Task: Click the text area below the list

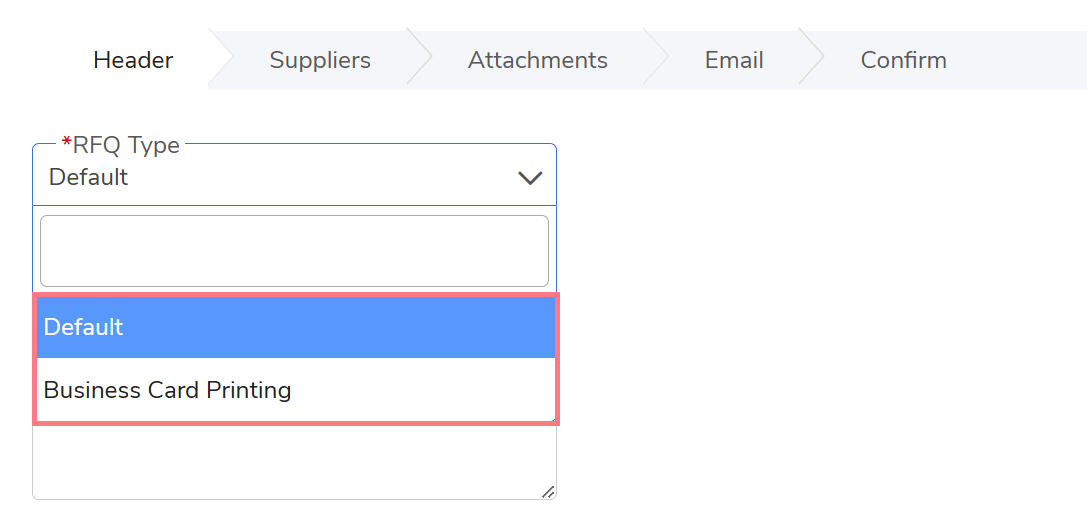Action: (294, 461)
